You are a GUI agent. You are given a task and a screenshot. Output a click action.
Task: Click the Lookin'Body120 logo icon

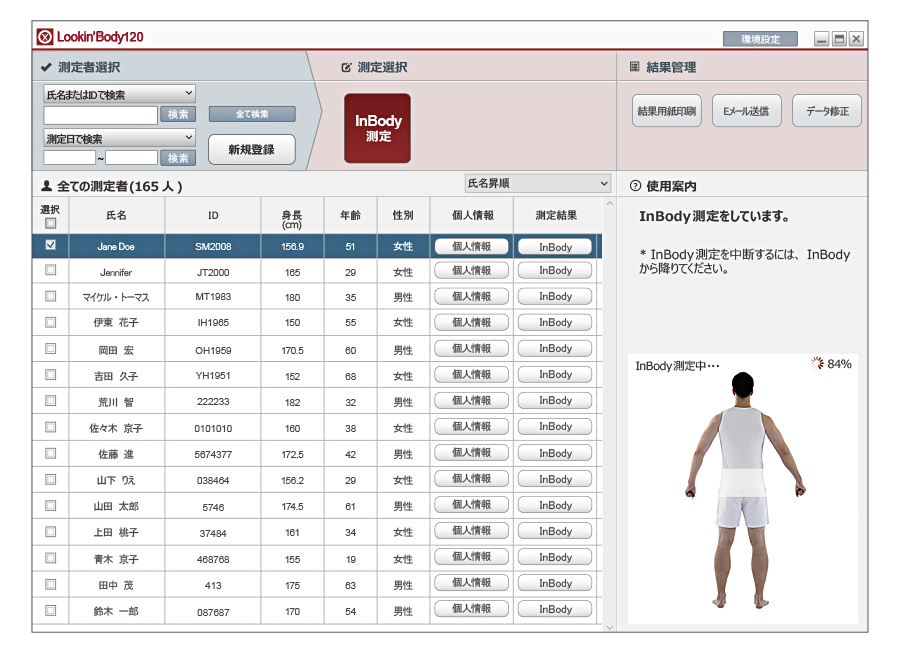click(x=45, y=37)
